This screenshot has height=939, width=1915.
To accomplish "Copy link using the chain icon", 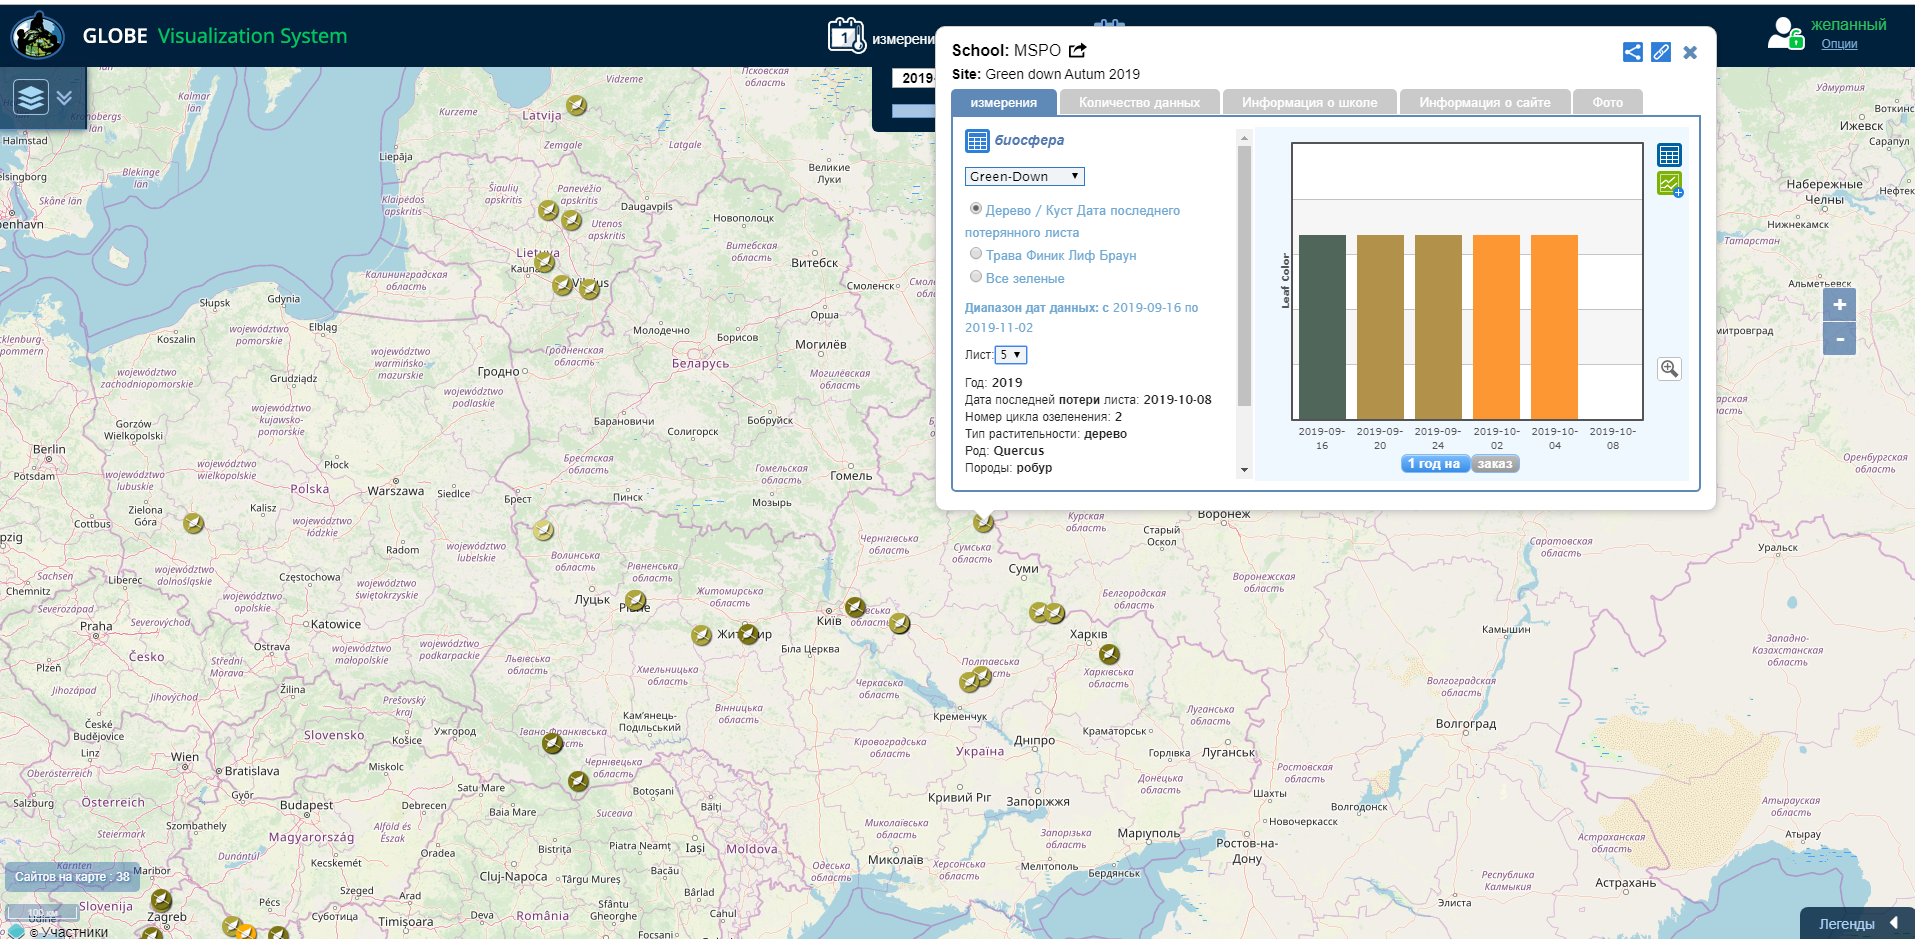I will [1661, 52].
